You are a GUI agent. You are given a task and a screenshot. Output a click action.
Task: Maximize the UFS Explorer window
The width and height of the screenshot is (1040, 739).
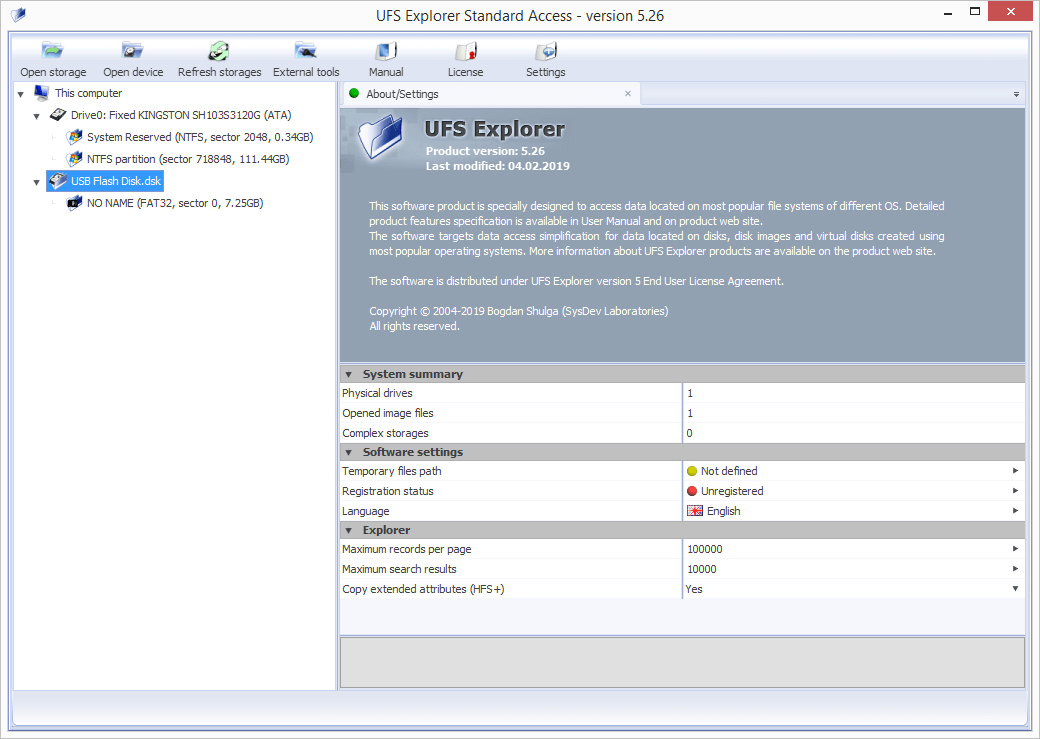click(975, 11)
